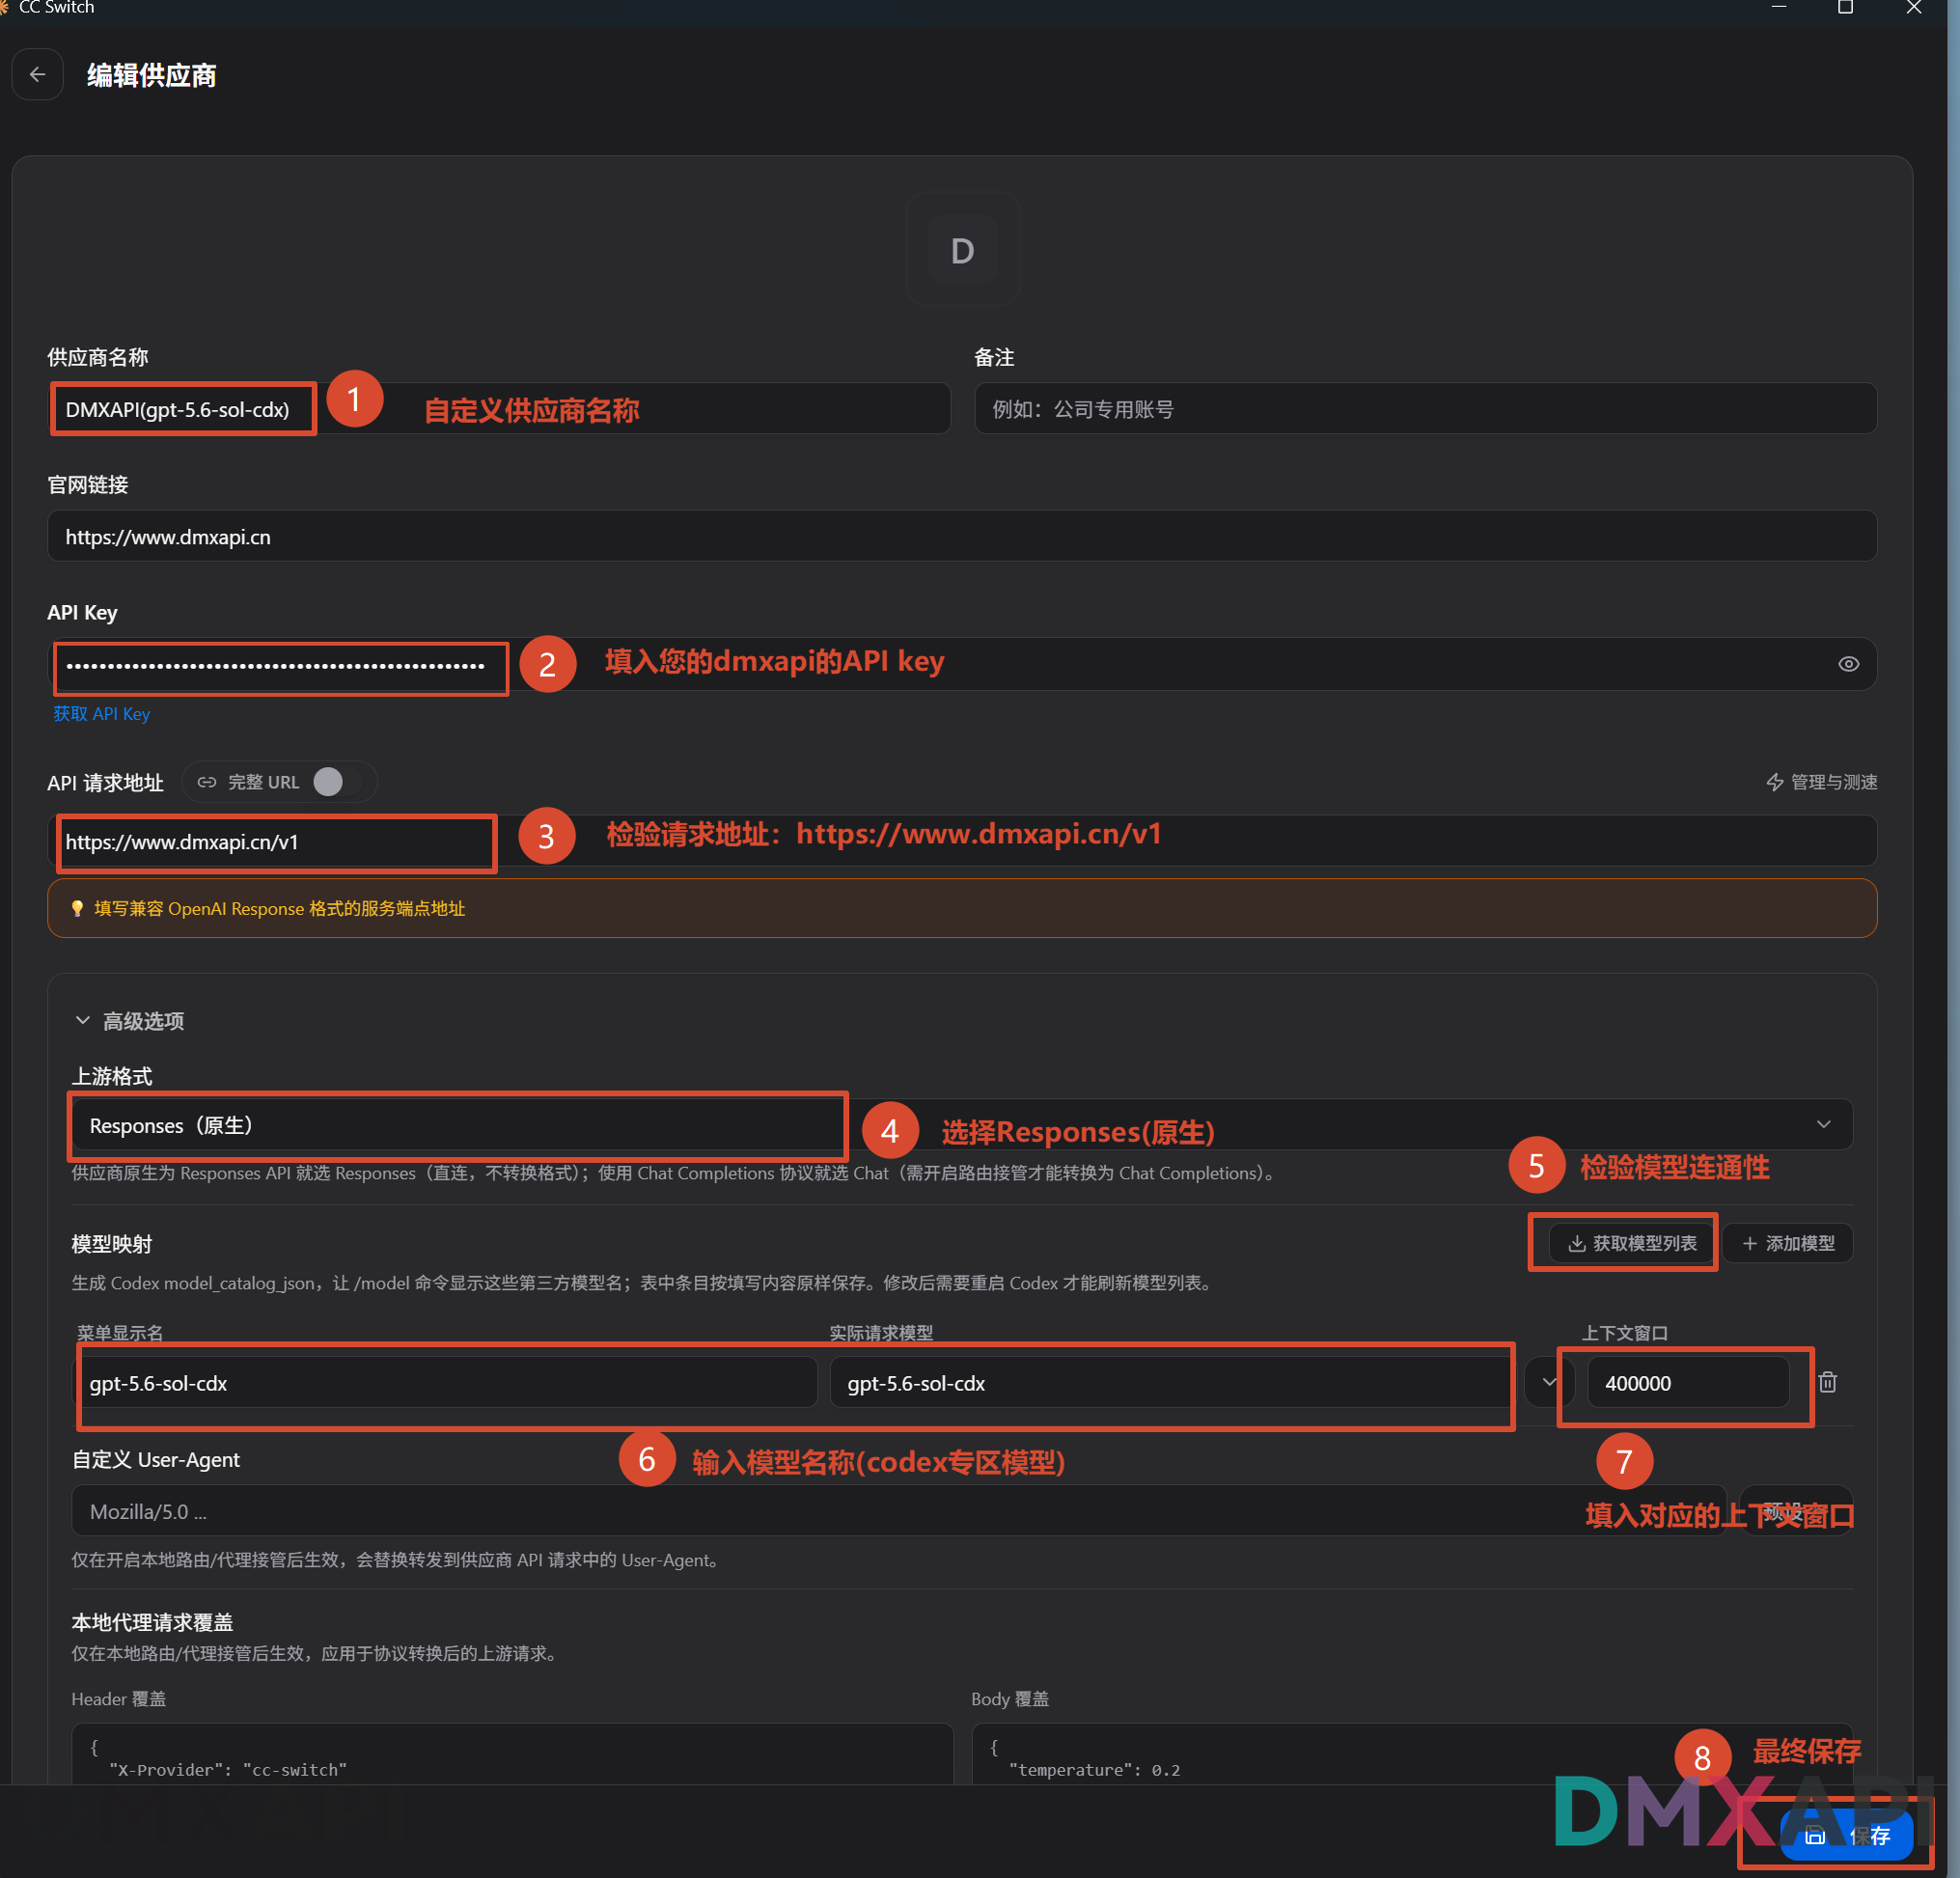Click the 本地代理请求覆盖 heading
The width and height of the screenshot is (1960, 1878).
coord(152,1622)
